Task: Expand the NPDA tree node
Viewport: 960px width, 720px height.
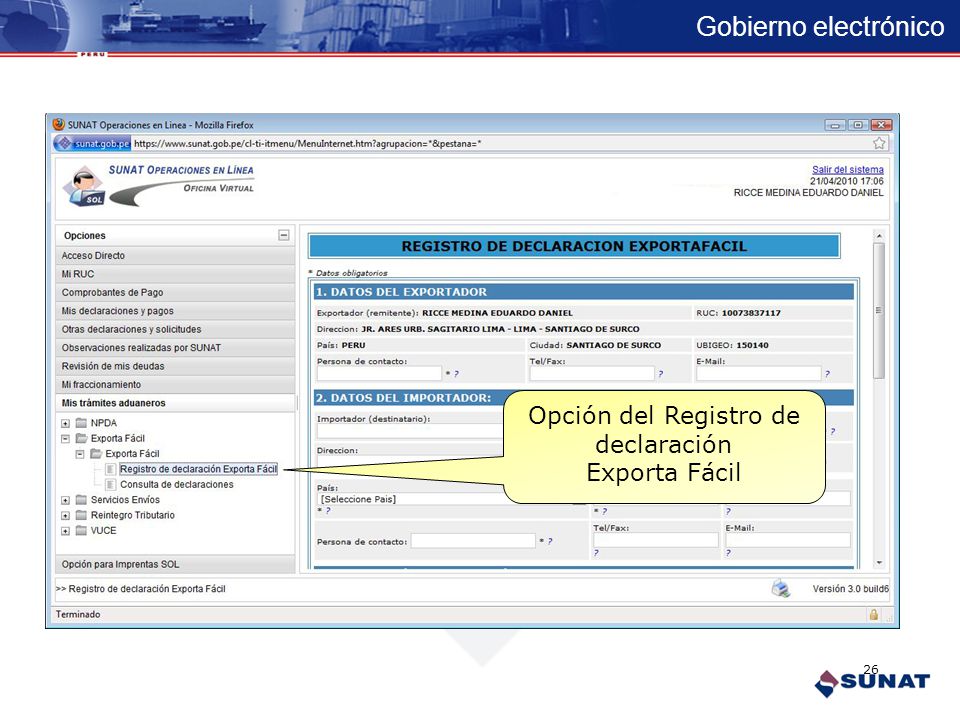Action: [66, 423]
